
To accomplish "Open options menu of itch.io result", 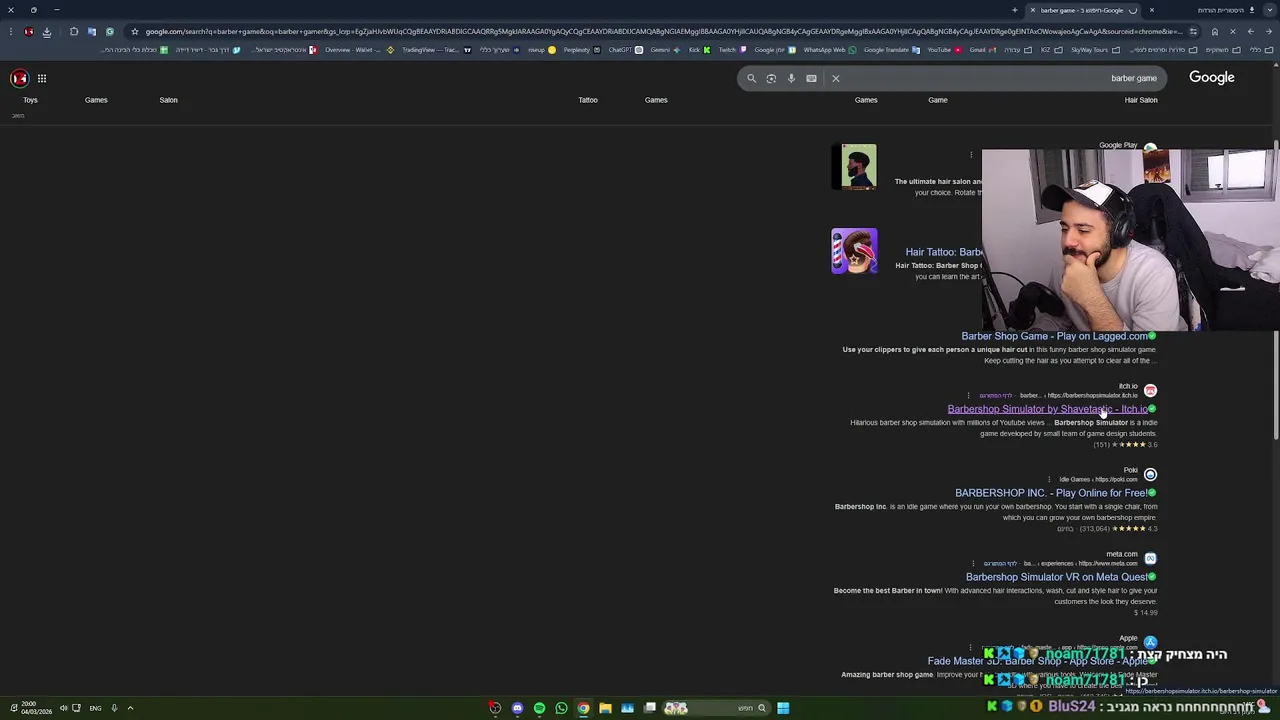I will 968,395.
